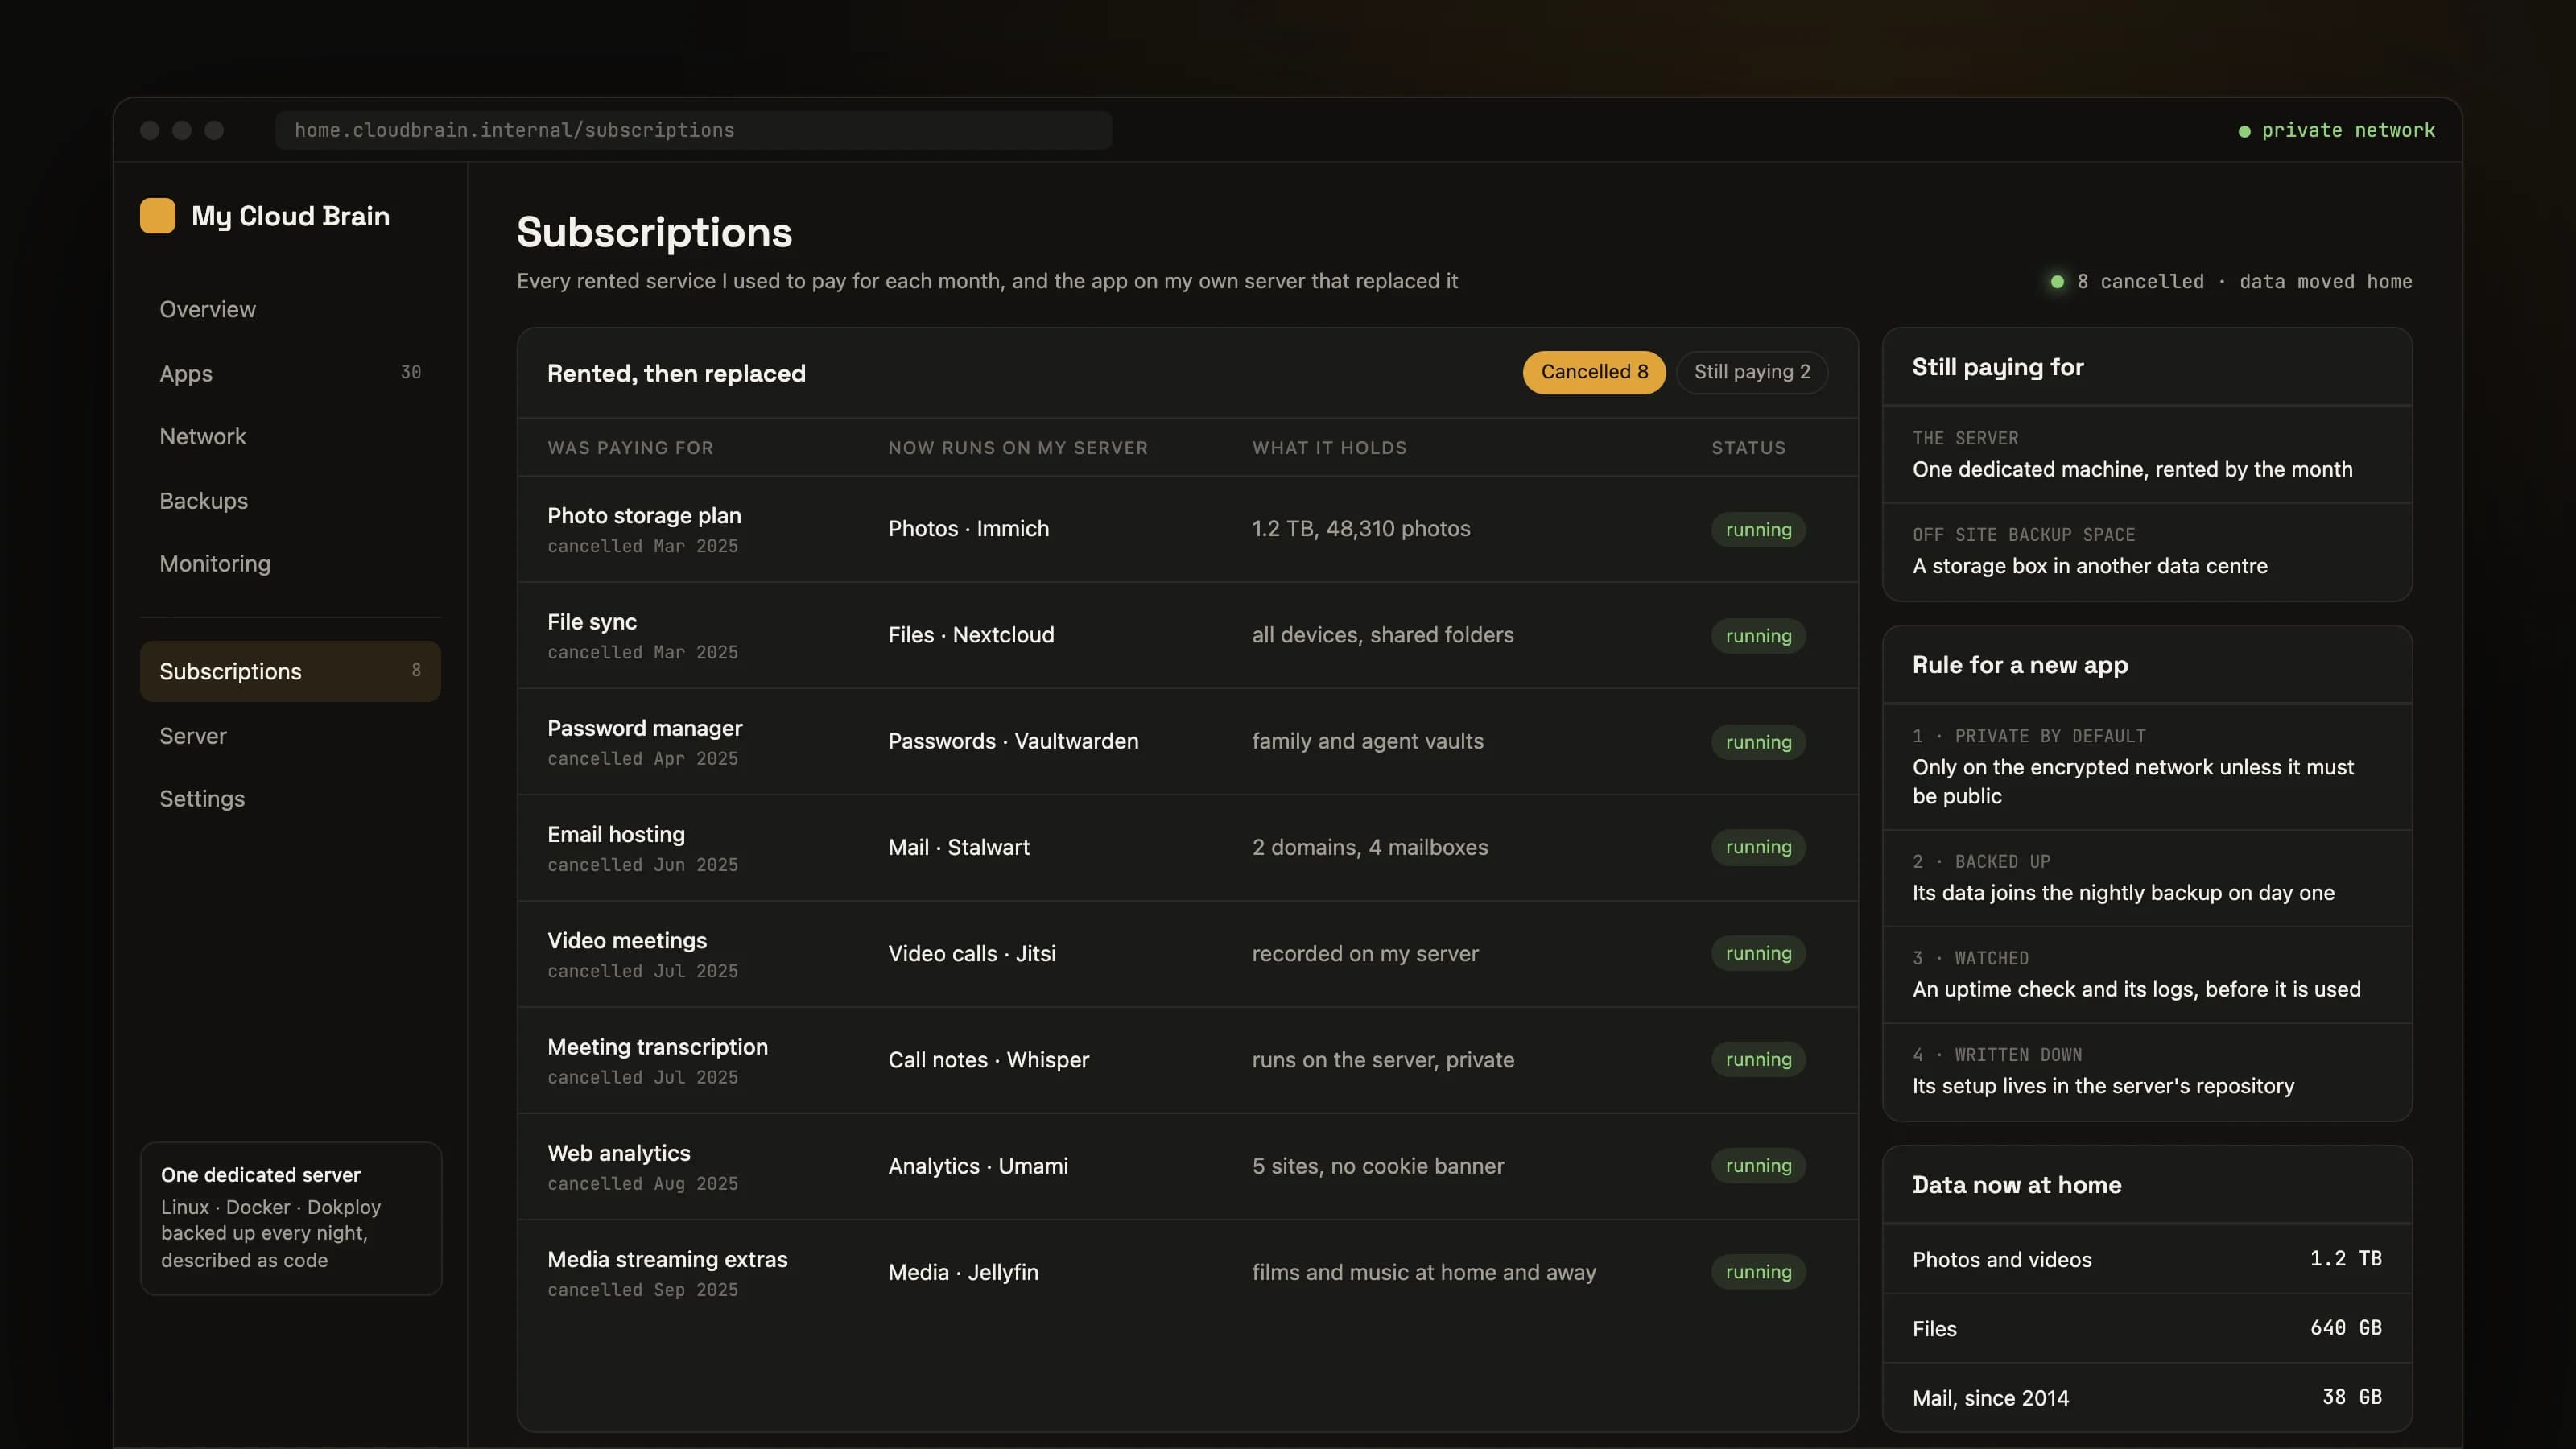
Task: Click the One dedicated server info card
Action: (x=290, y=1218)
